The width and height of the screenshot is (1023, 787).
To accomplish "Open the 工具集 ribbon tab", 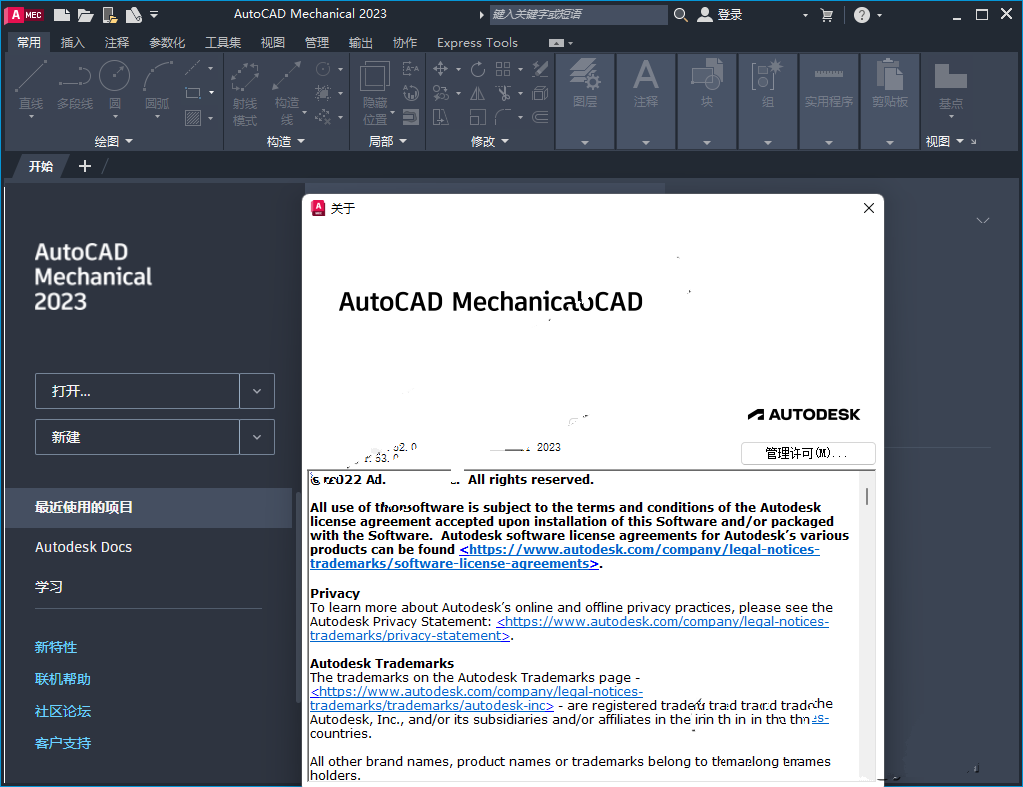I will click(223, 42).
